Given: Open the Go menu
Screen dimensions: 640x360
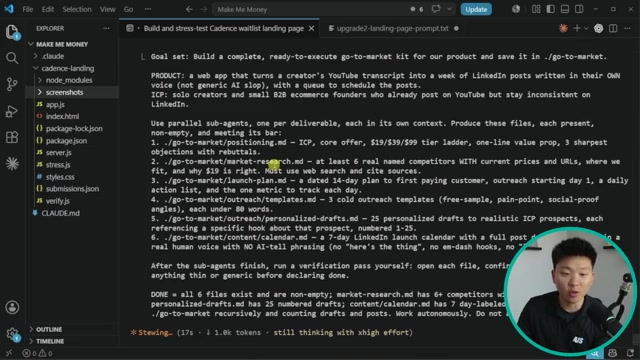Looking at the screenshot, I should (x=128, y=9).
